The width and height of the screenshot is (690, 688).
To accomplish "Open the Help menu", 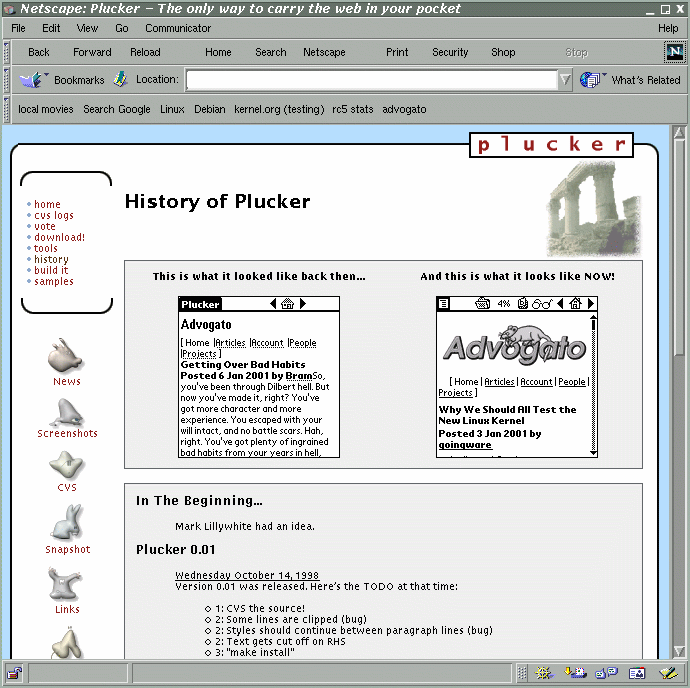I will point(668,28).
